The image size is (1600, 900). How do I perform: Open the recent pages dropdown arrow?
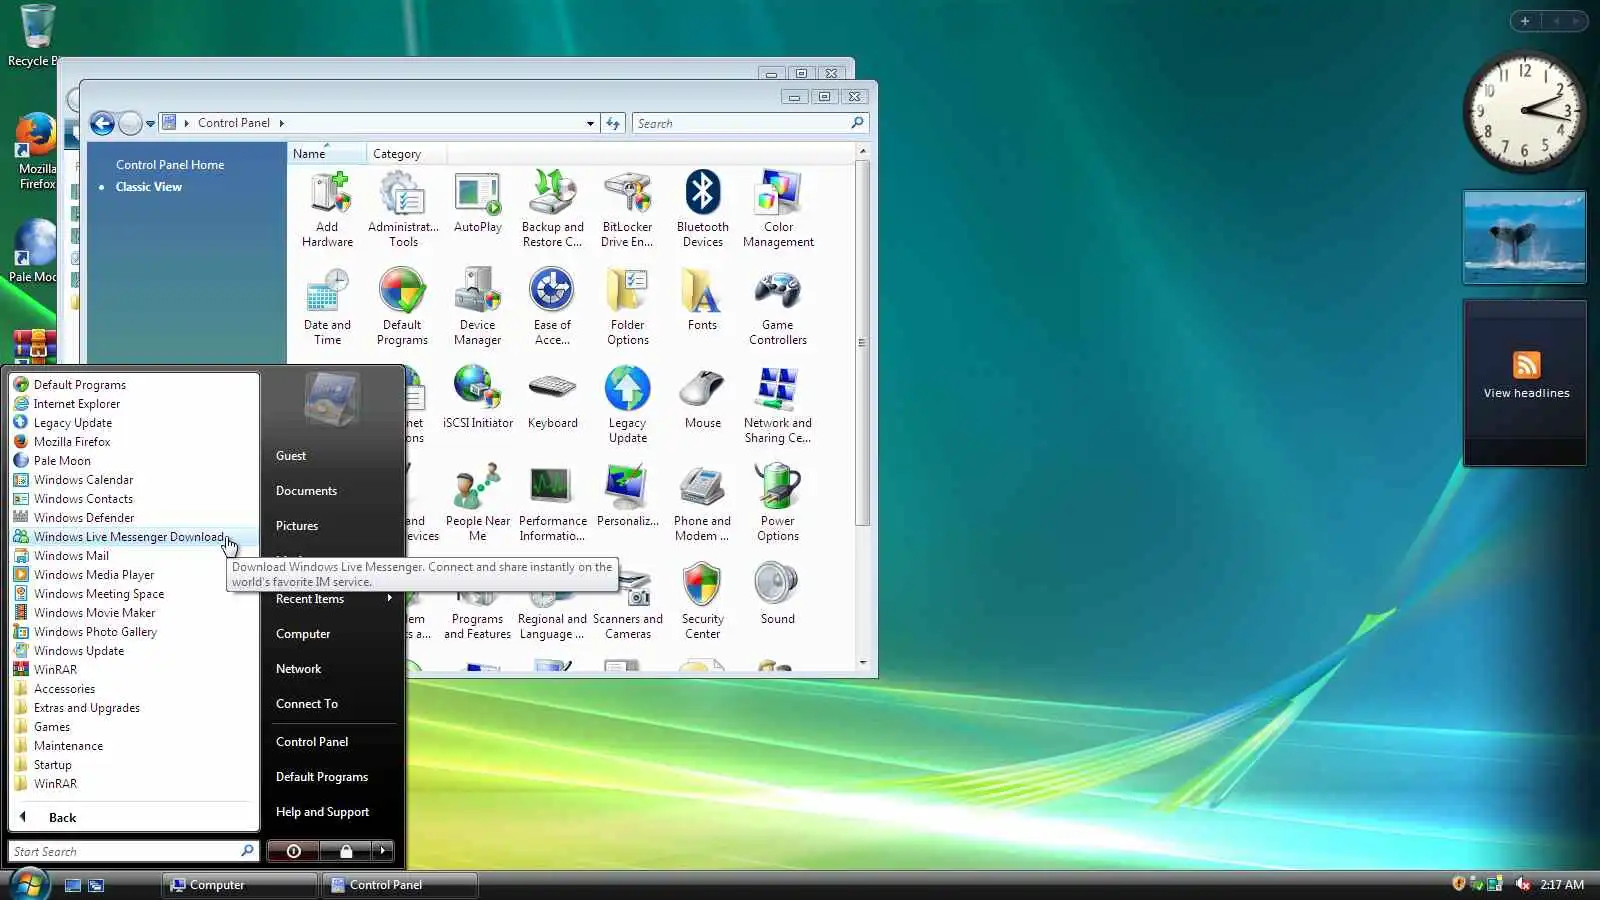(x=150, y=124)
